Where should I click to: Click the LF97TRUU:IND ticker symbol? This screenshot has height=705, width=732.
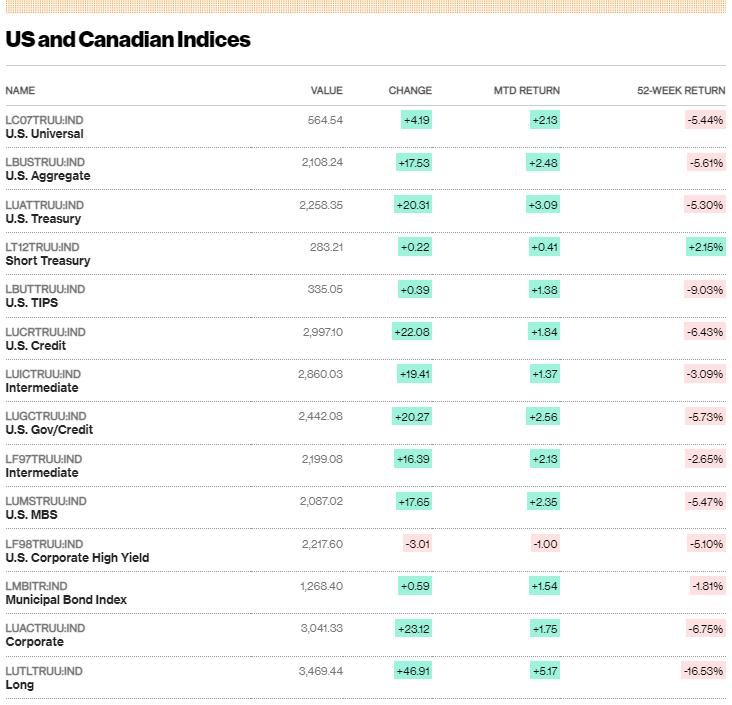pyautogui.click(x=44, y=459)
